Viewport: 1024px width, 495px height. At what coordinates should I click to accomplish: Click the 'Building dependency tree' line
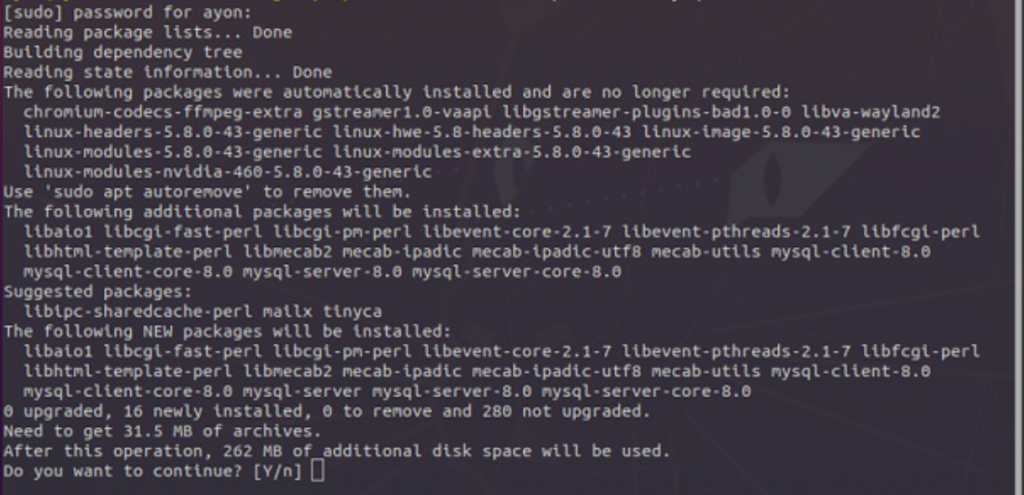[x=123, y=52]
